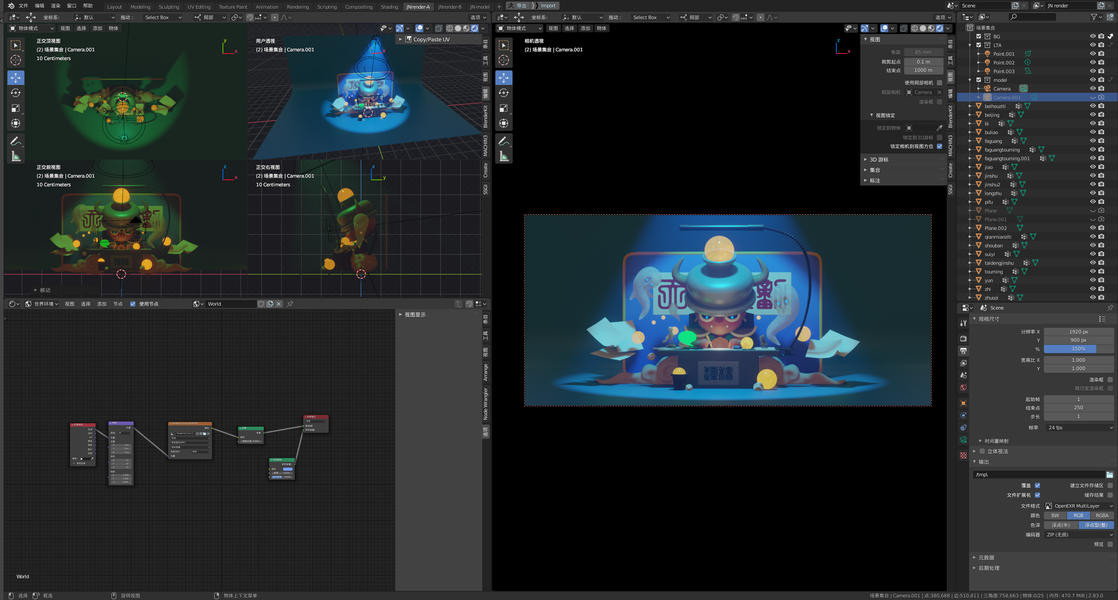The image size is (1118, 600).
Task: Open the Object Data properties tab icon
Action: tap(963, 440)
